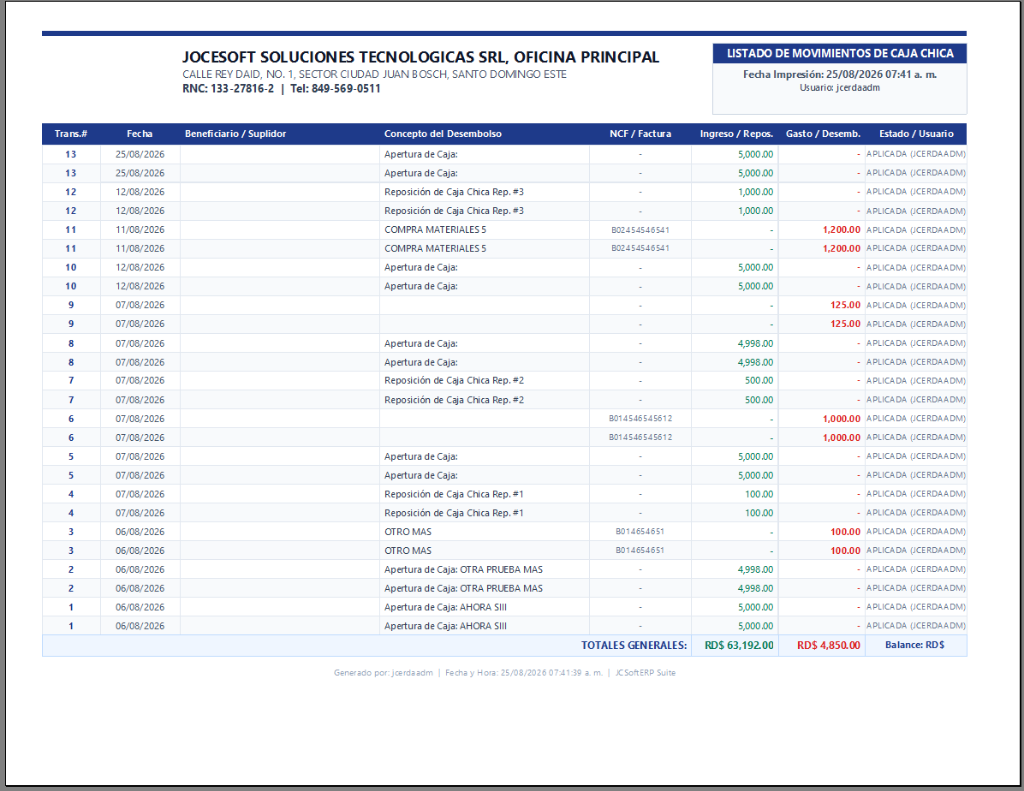Screen dimensions: 1024x791
Task: Click "Usuario: jcerdaadm" in the report header box
Action: (839, 88)
